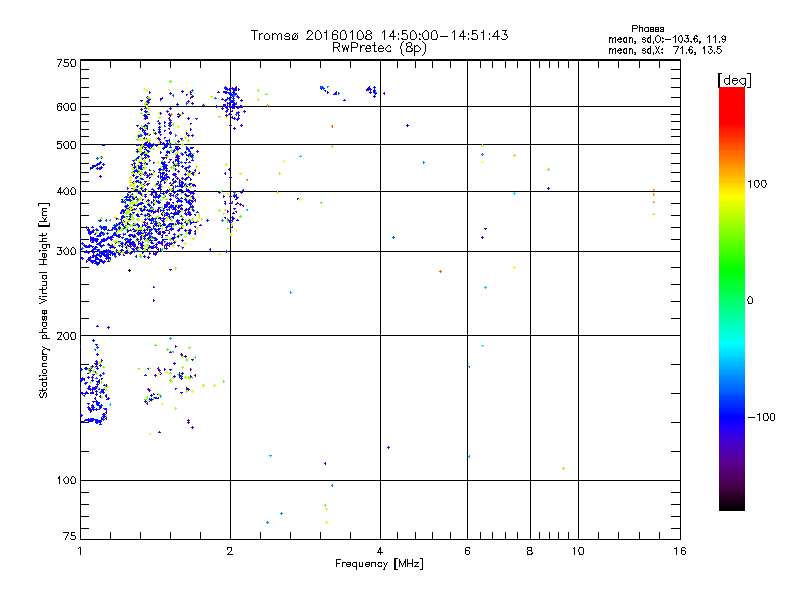
Task: Click the y-axis tick label '600'
Action: 66,107
